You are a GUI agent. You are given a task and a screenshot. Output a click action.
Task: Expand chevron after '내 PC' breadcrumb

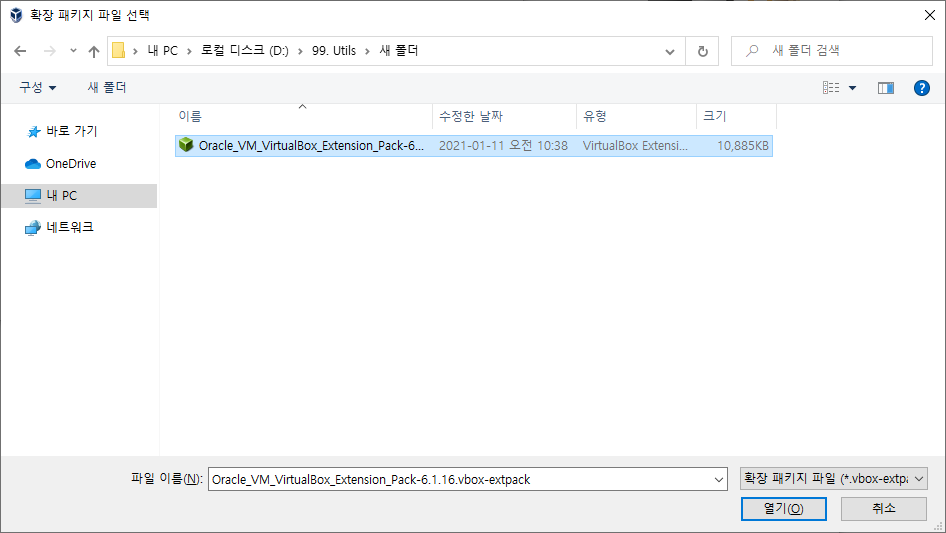(x=189, y=51)
